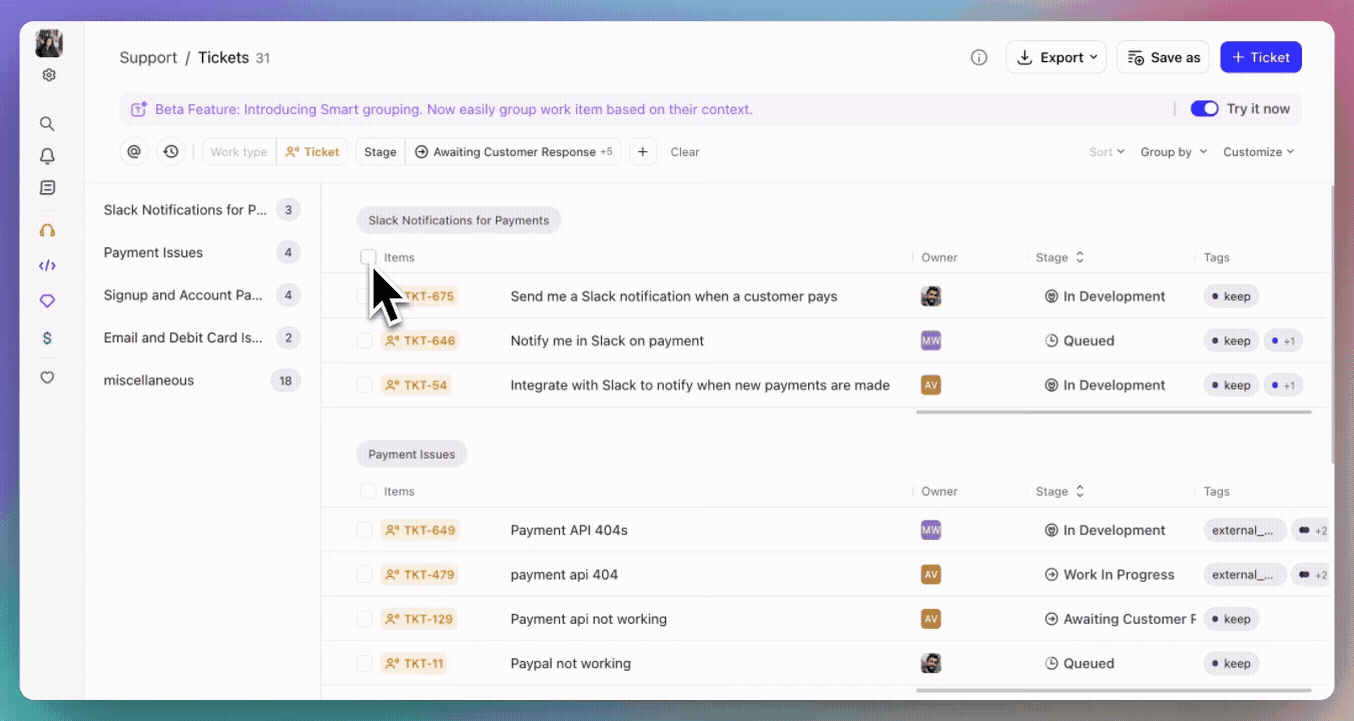Click the user avatar at top left
1354x721 pixels.
point(49,43)
